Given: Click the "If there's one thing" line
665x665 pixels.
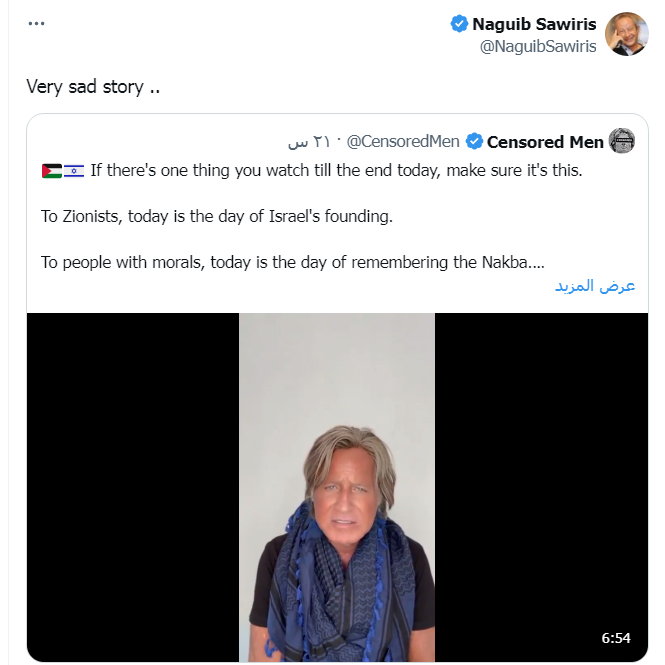Looking at the screenshot, I should [x=336, y=171].
